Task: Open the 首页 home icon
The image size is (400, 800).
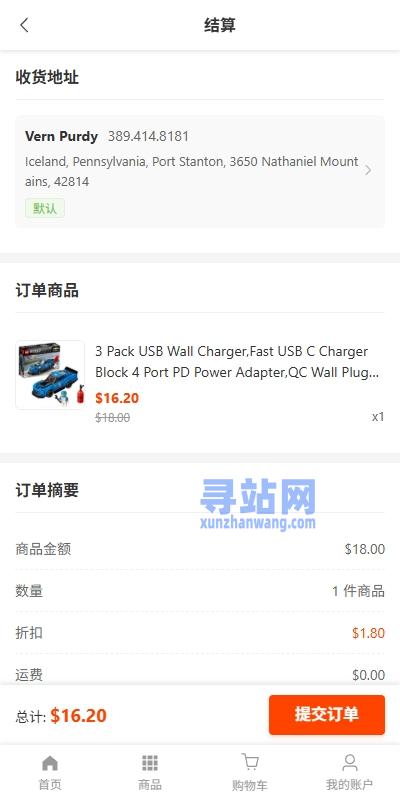Action: click(49, 763)
